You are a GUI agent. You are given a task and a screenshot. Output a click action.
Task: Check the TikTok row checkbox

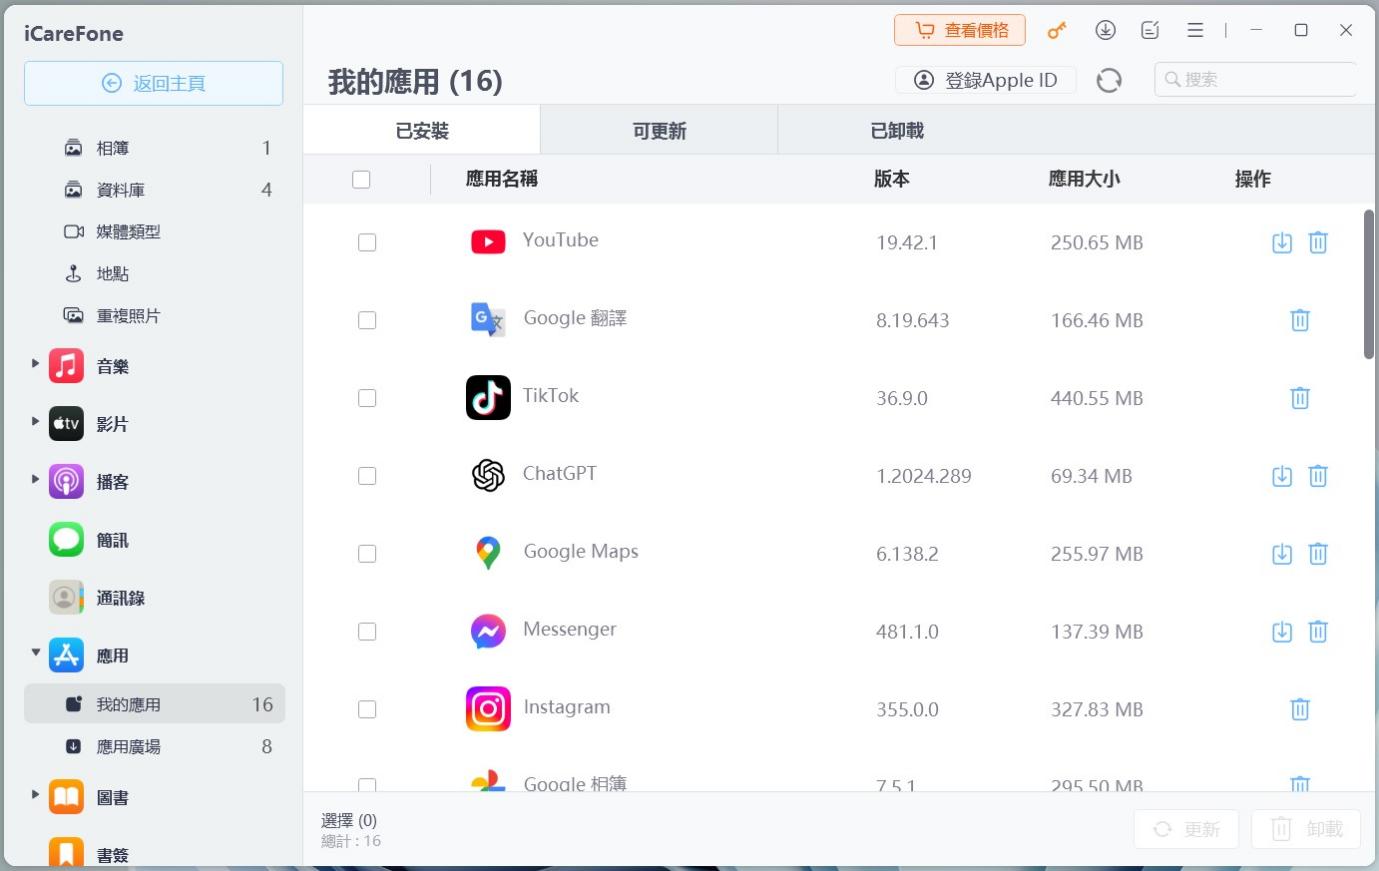click(367, 398)
